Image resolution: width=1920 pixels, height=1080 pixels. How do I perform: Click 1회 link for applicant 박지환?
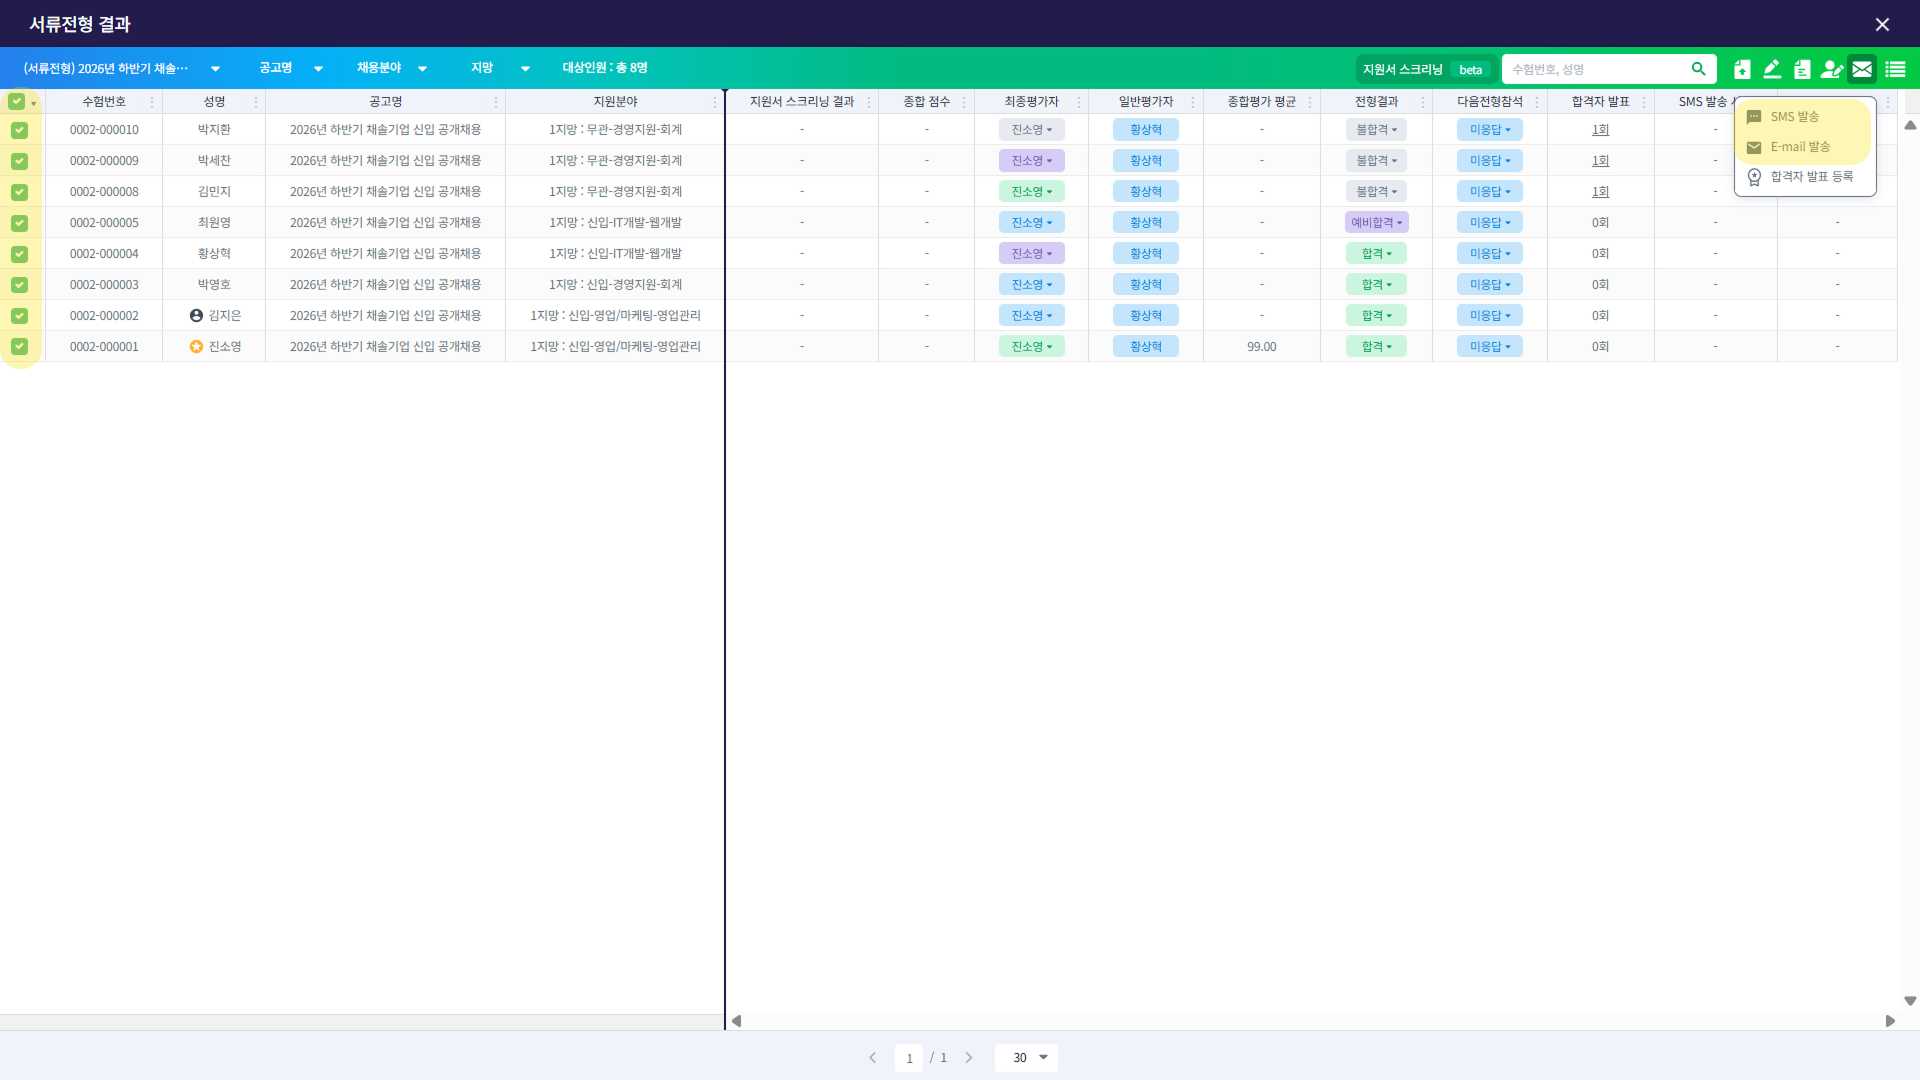point(1600,130)
